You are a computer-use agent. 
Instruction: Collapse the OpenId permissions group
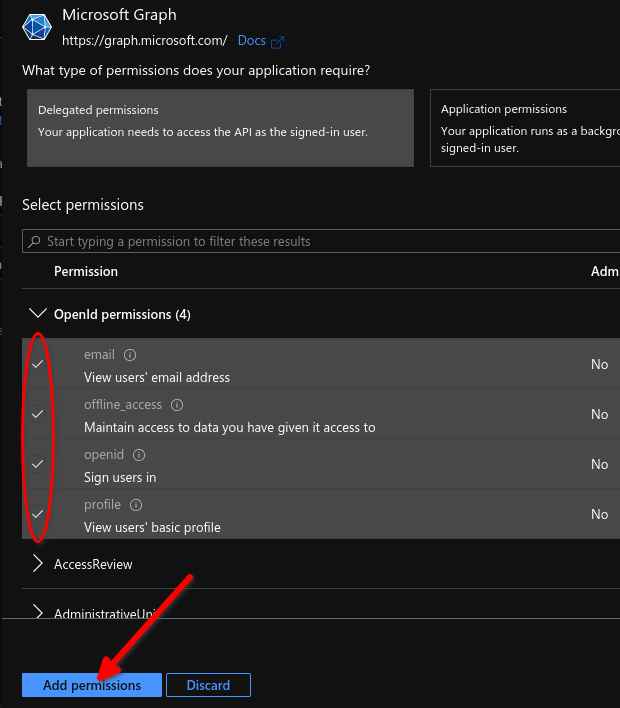[x=38, y=314]
